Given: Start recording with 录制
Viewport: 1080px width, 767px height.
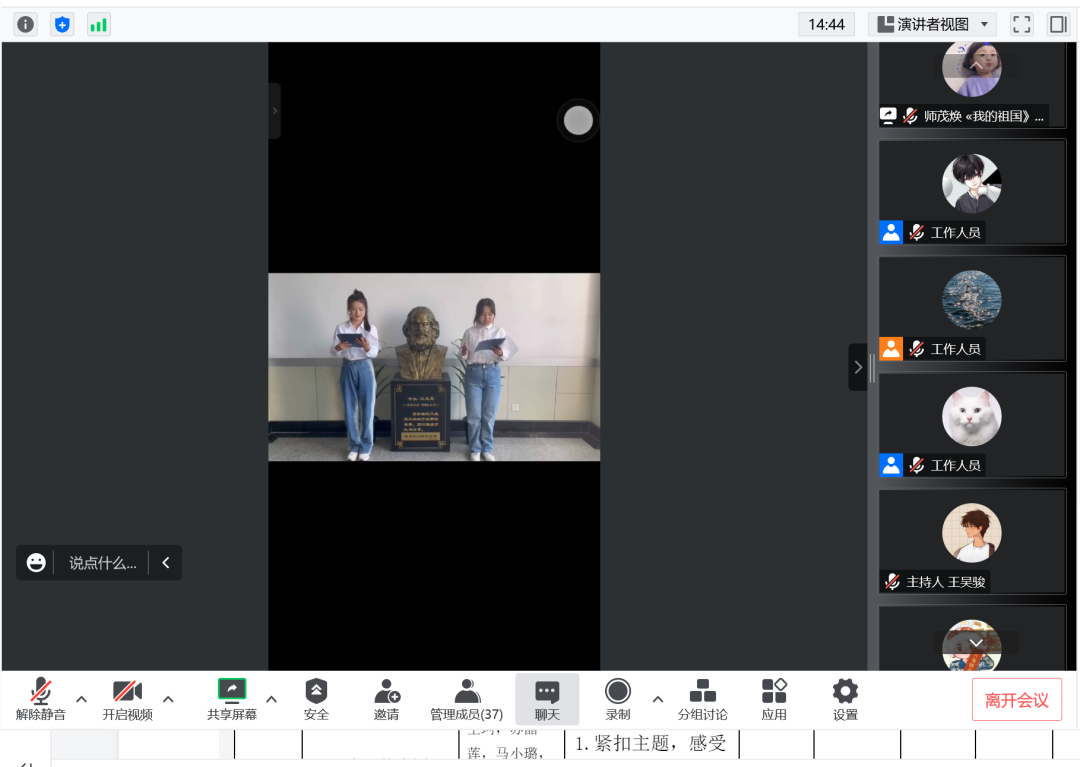Looking at the screenshot, I should click(618, 699).
